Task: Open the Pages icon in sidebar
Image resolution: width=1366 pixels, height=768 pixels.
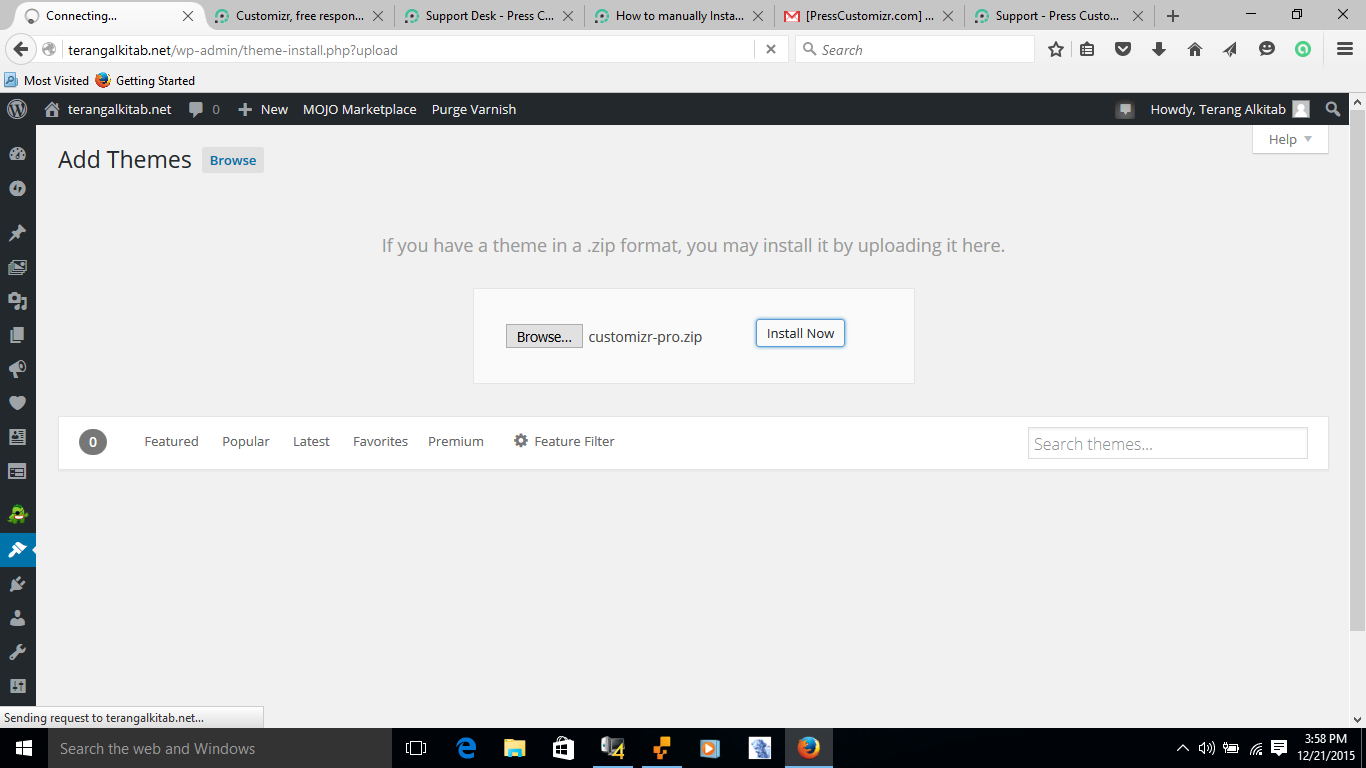Action: click(17, 335)
